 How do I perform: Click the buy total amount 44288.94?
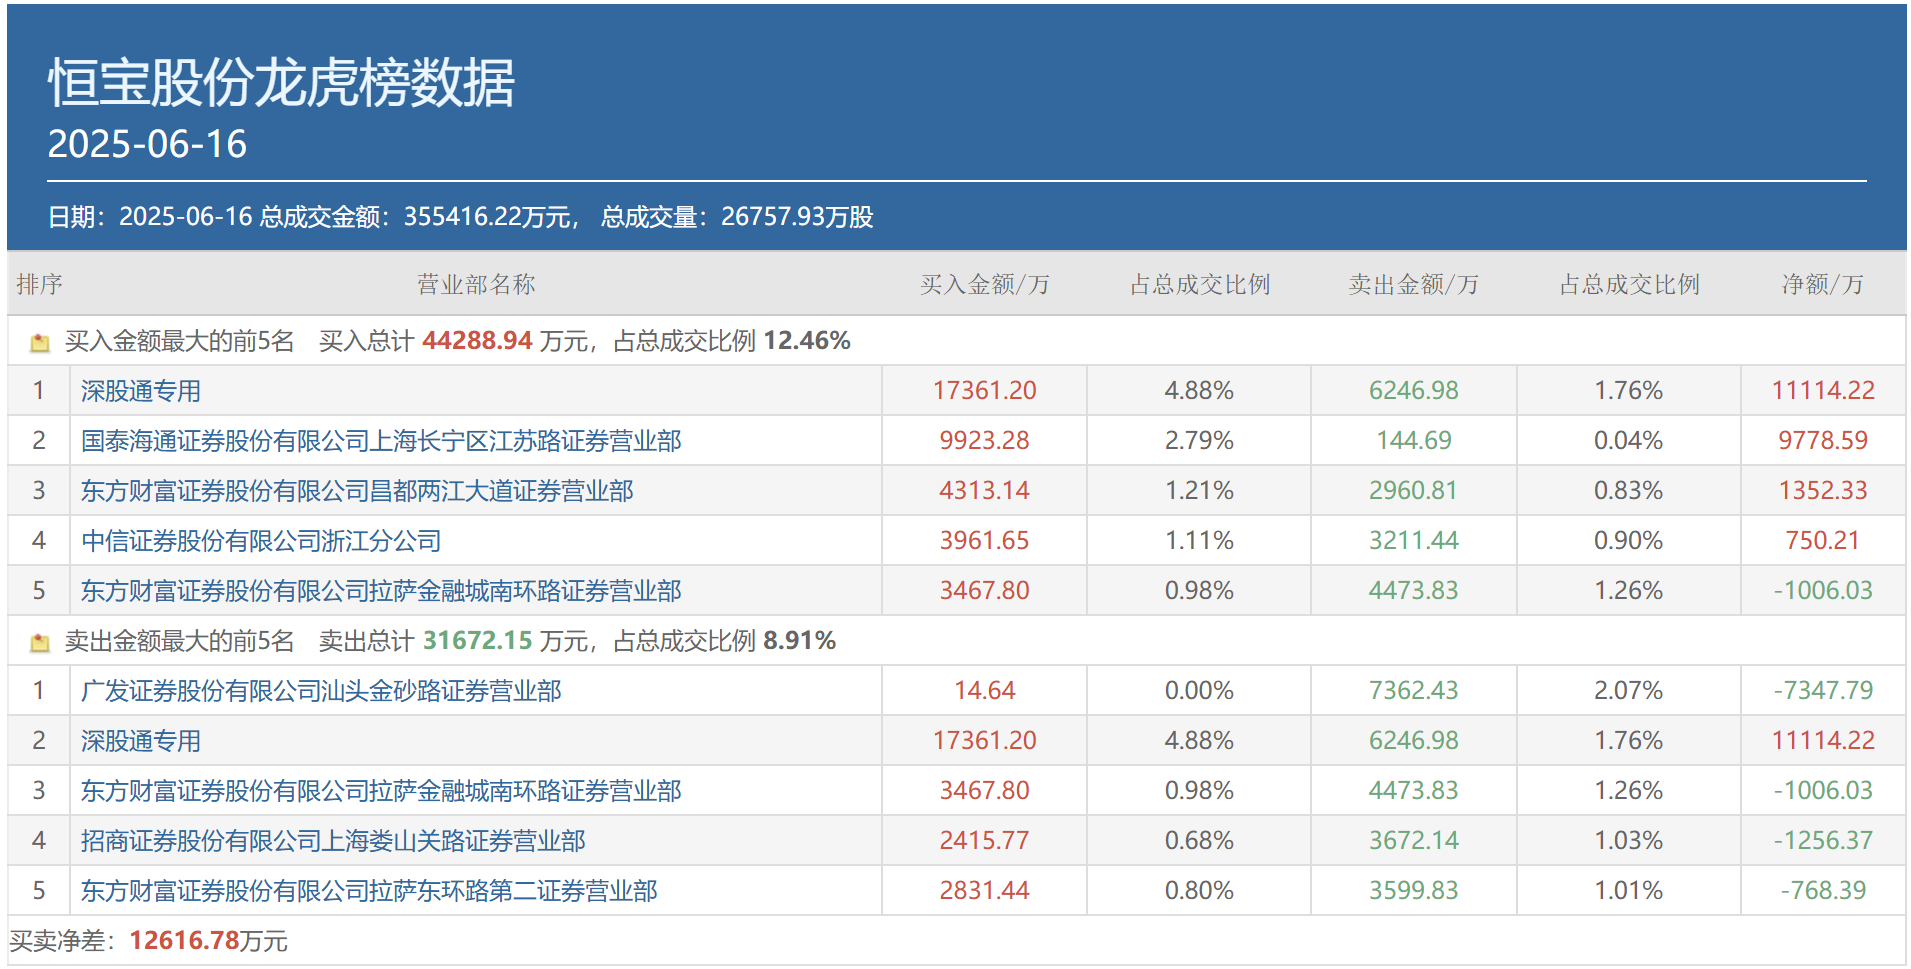(477, 341)
